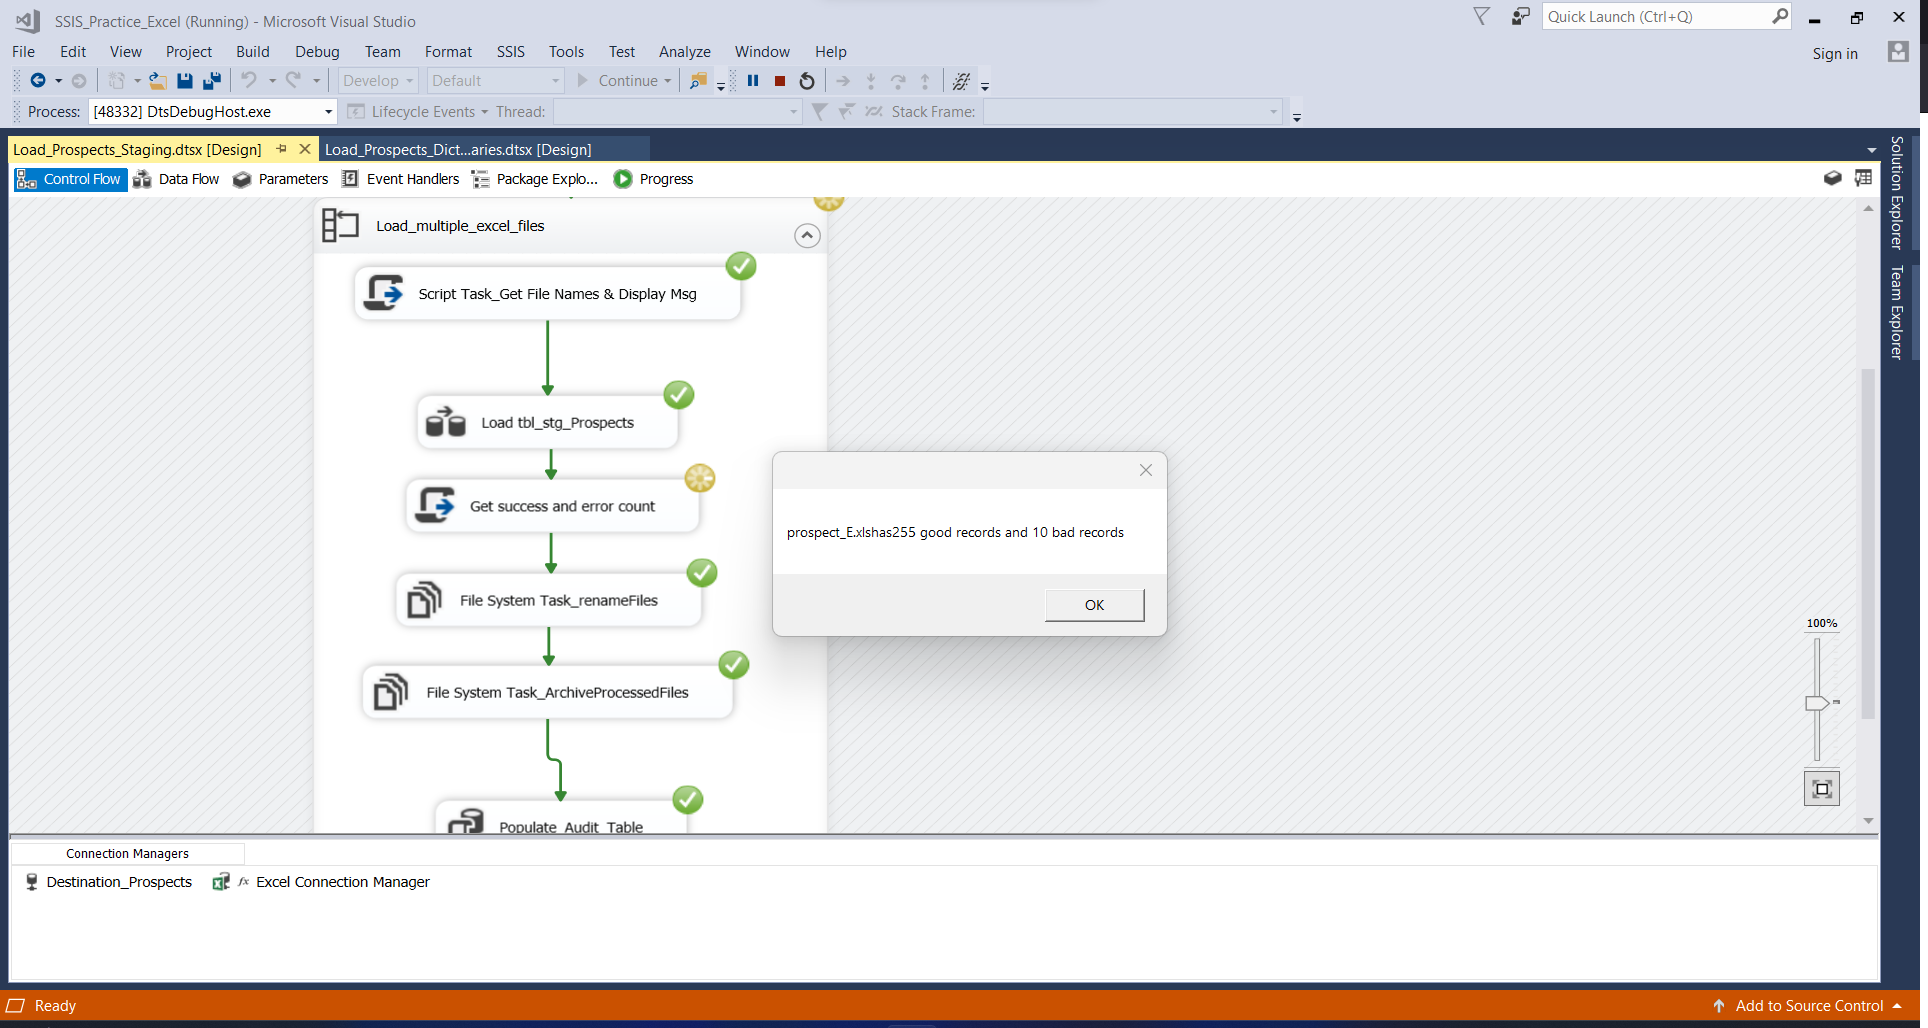1928x1028 pixels.
Task: Click the SSIS Toolbox icon in designer header
Action: [1833, 178]
